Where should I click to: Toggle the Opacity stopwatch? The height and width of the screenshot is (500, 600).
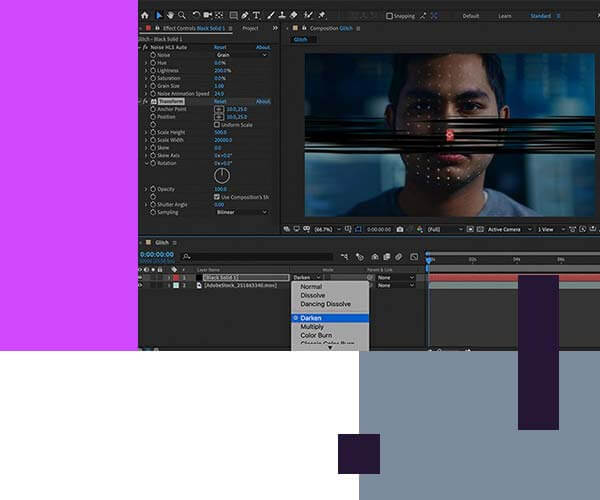coord(153,189)
